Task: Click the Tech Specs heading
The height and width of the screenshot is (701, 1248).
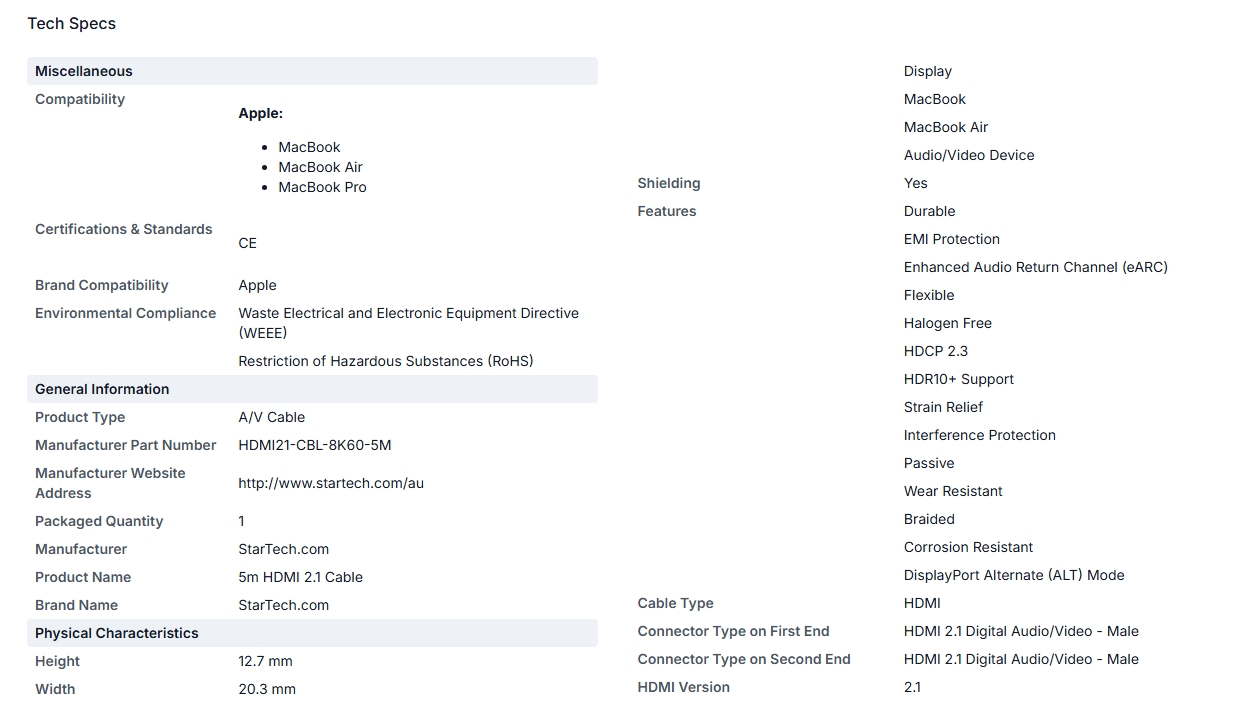Action: (x=71, y=23)
